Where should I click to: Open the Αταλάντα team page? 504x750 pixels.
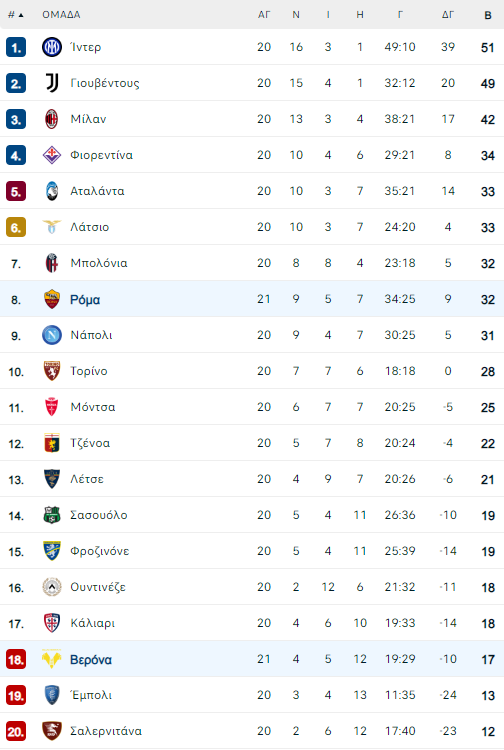click(98, 191)
